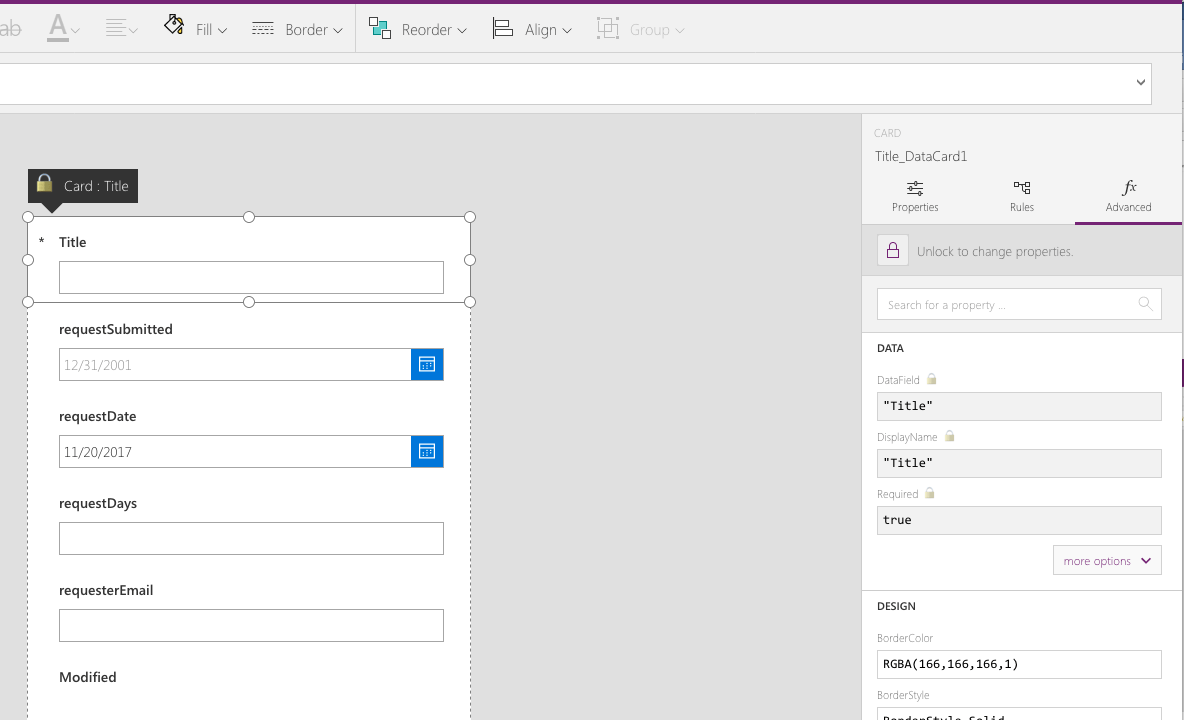This screenshot has height=720, width=1184.
Task: Click the Align icon in the toolbar
Action: pyautogui.click(x=502, y=28)
